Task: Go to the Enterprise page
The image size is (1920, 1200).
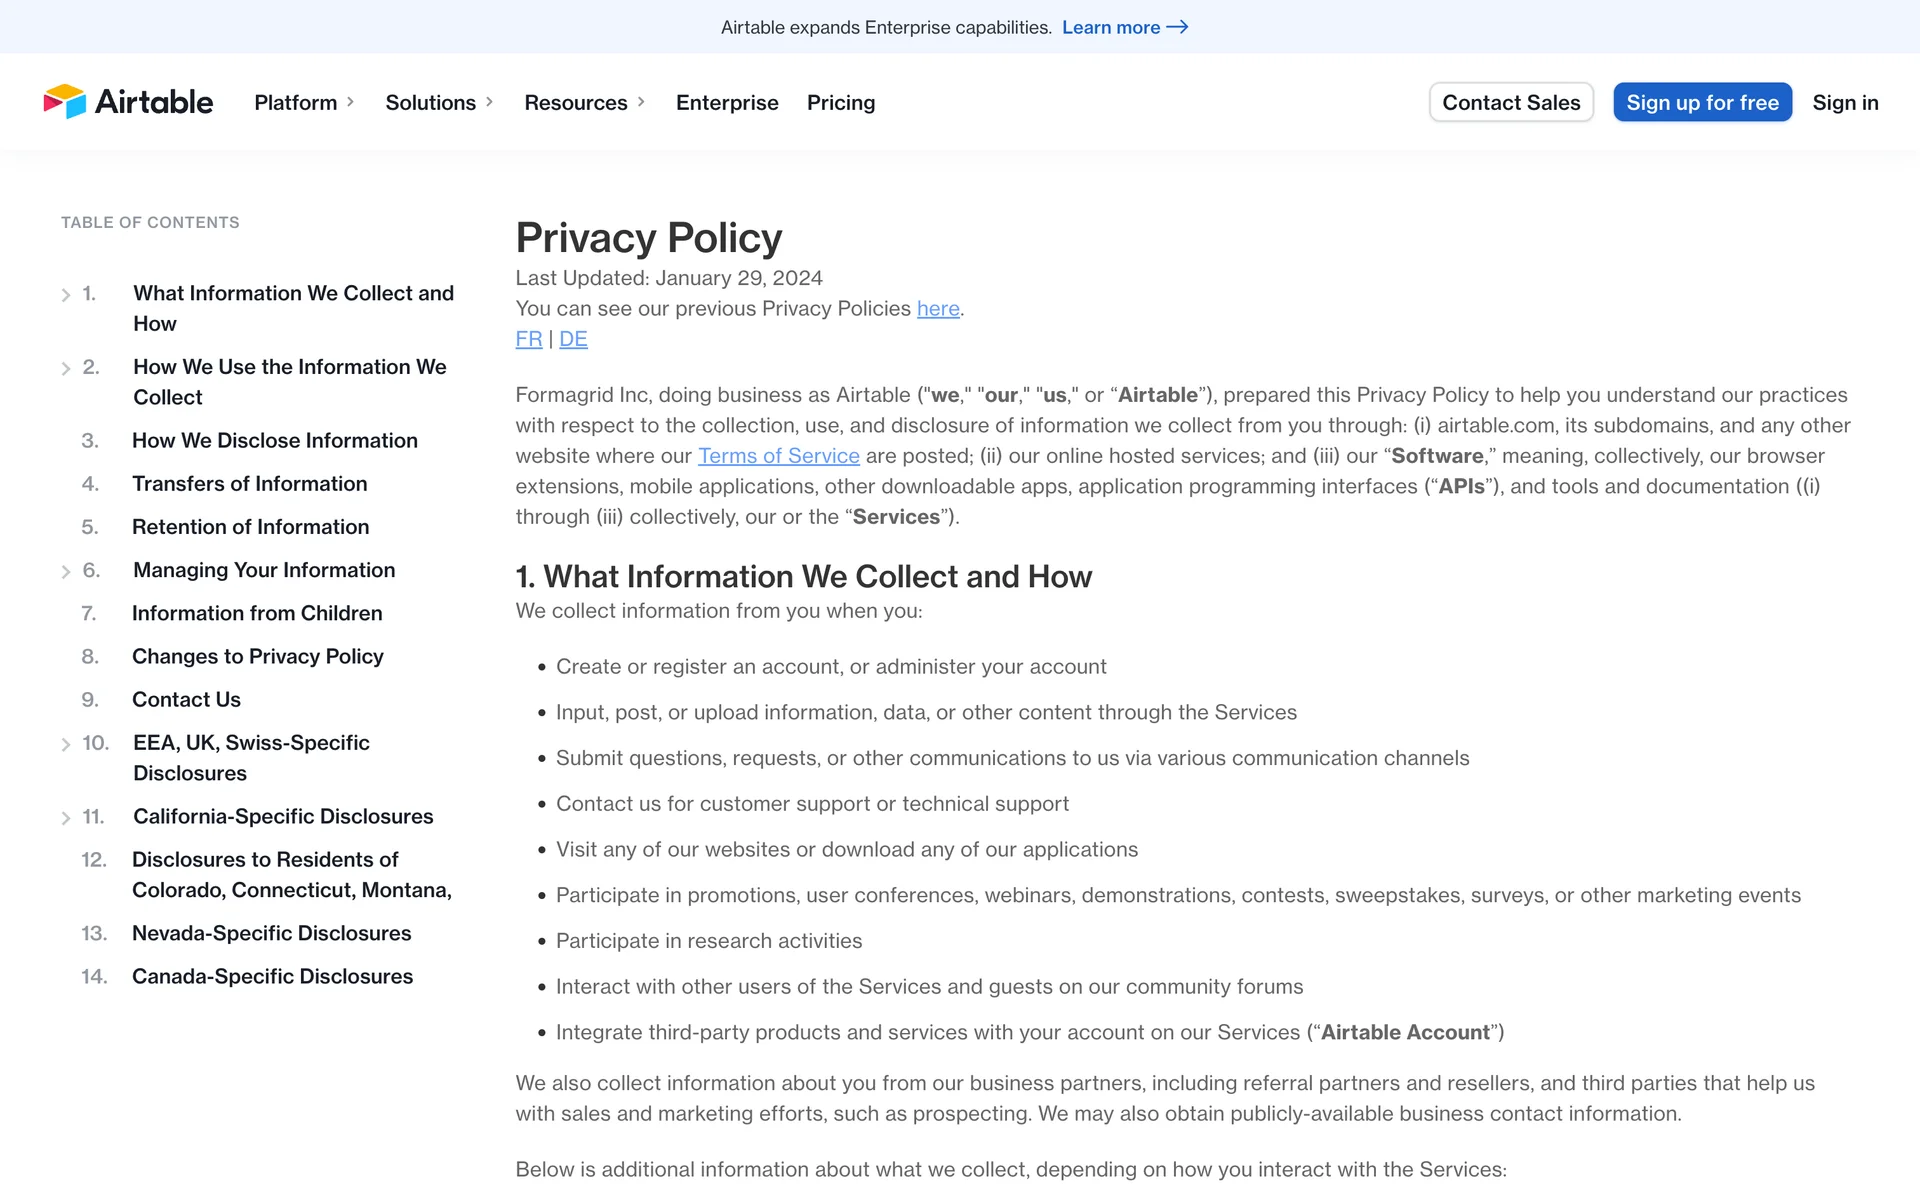Action: pos(727,102)
